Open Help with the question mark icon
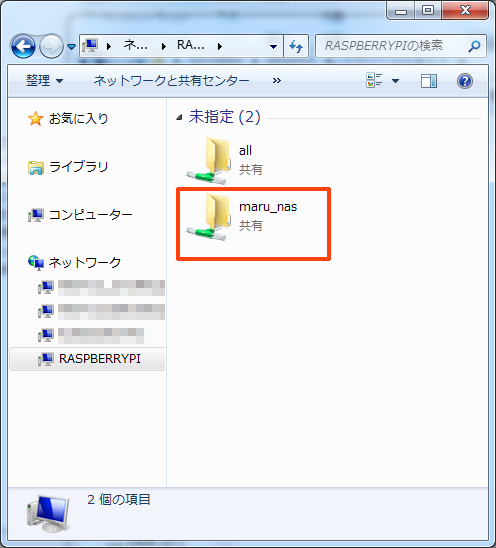This screenshot has height=548, width=496. (x=465, y=81)
